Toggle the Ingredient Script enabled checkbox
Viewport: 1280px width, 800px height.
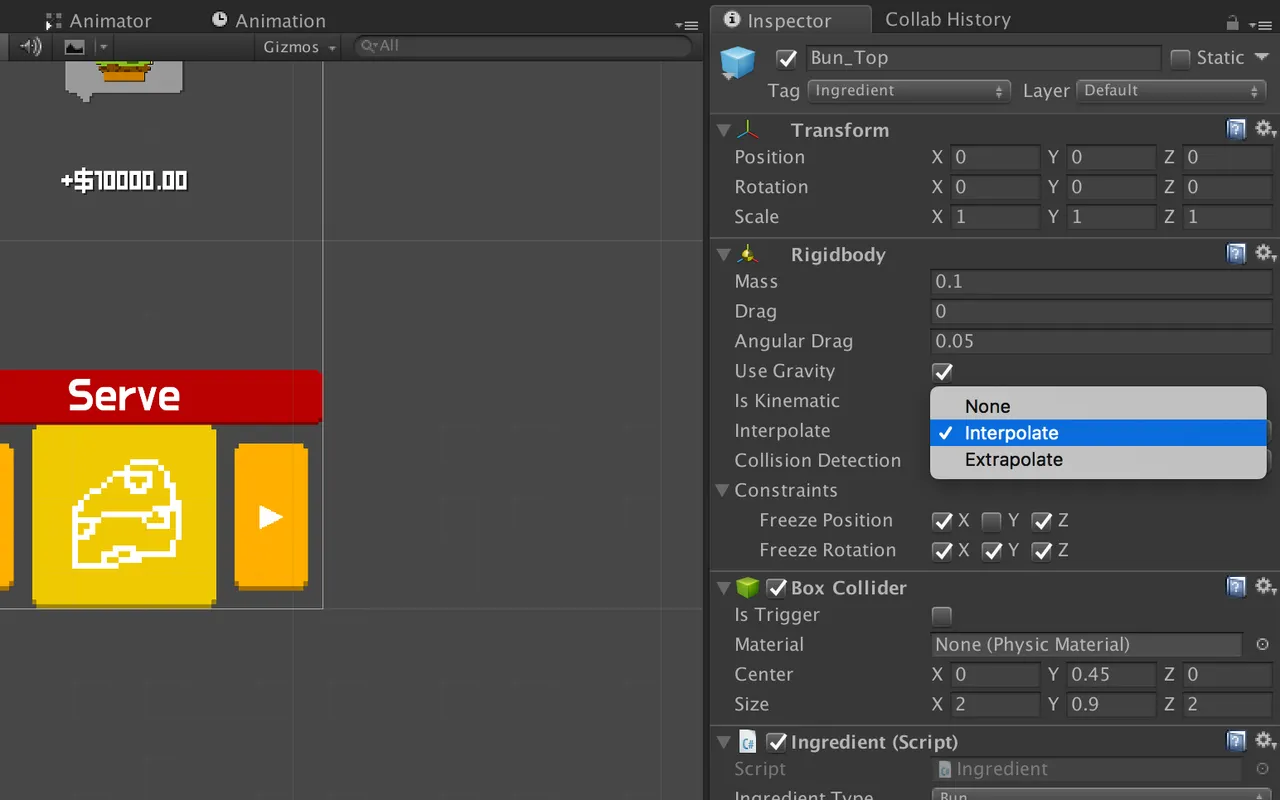[776, 742]
